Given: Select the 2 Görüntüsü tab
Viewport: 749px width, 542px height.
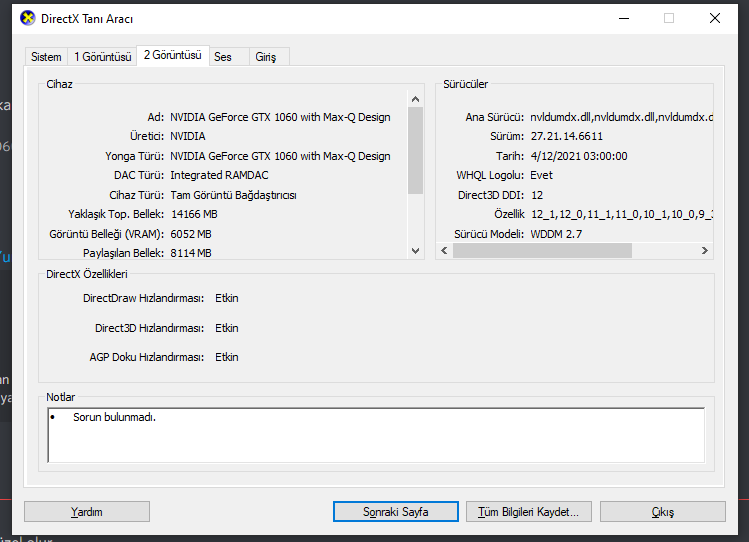Looking at the screenshot, I should tap(173, 55).
